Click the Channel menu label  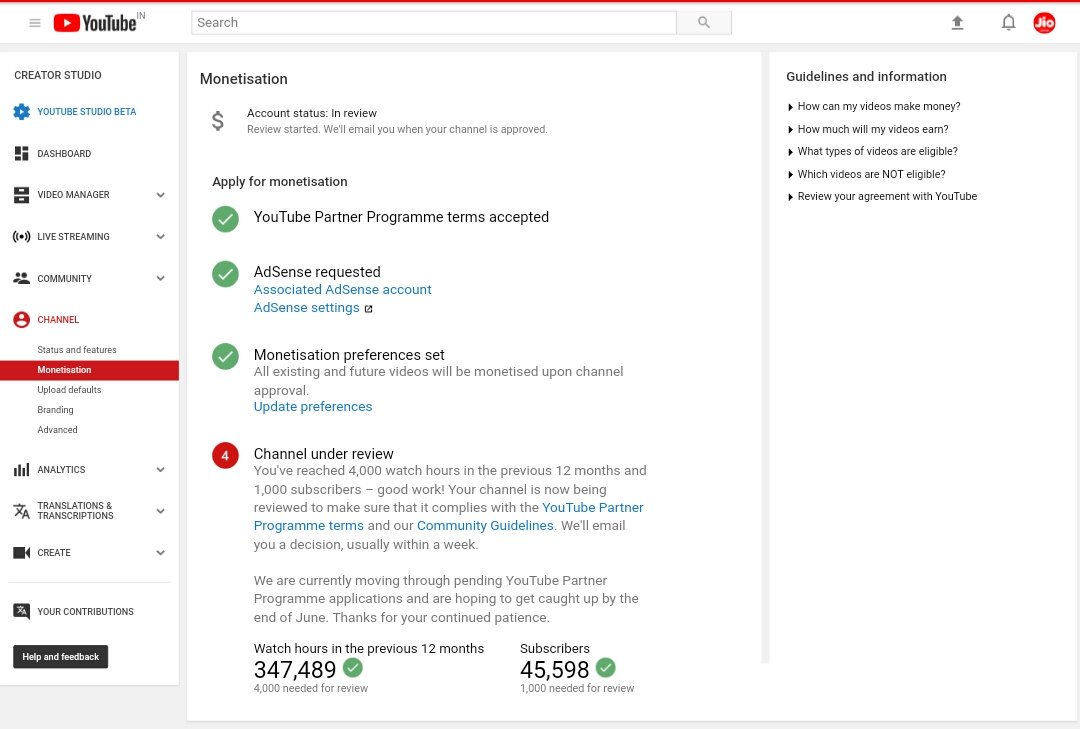coord(58,320)
